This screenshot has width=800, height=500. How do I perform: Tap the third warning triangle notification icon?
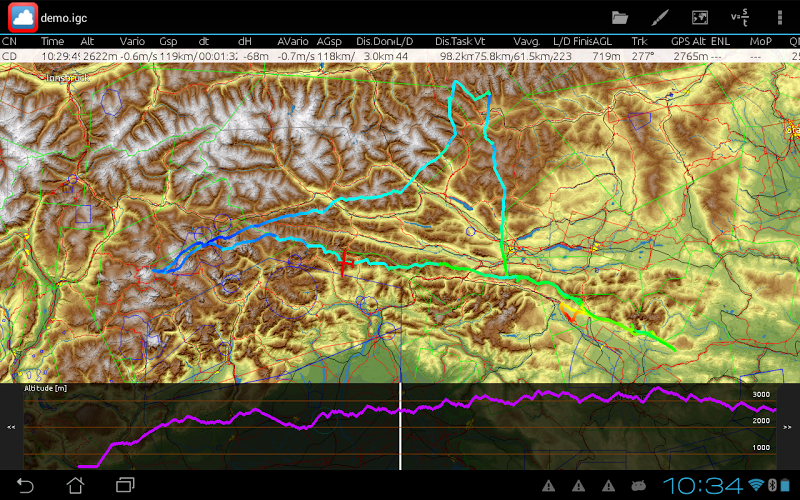[608, 485]
